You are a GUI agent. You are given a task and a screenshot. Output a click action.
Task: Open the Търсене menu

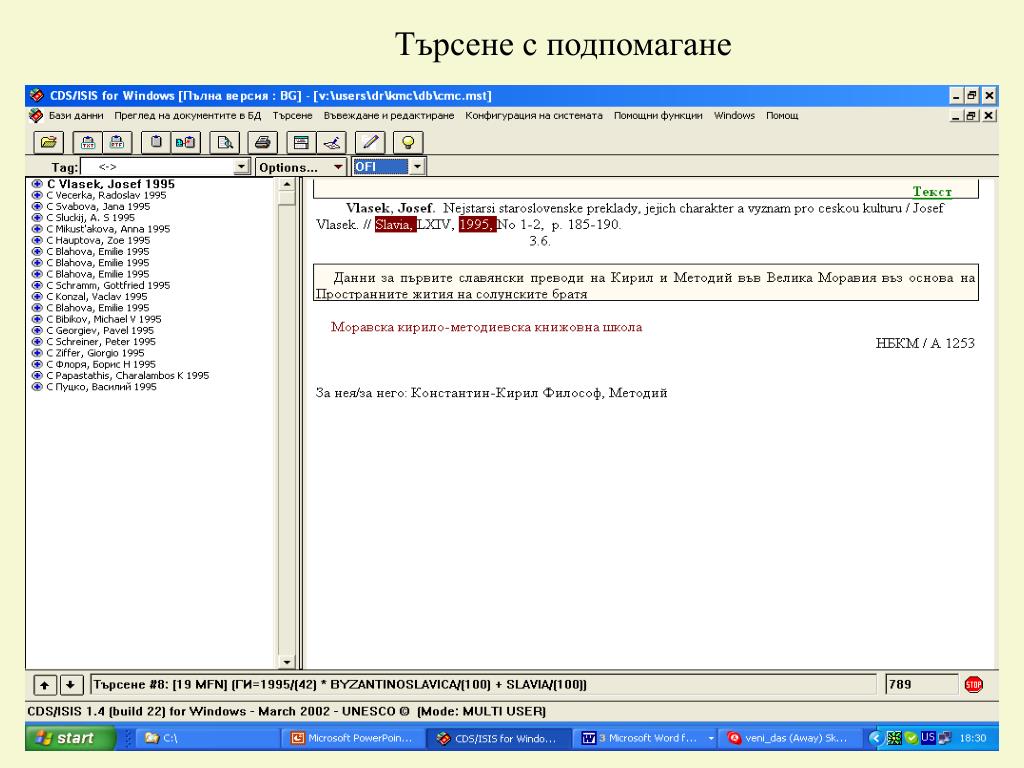293,116
